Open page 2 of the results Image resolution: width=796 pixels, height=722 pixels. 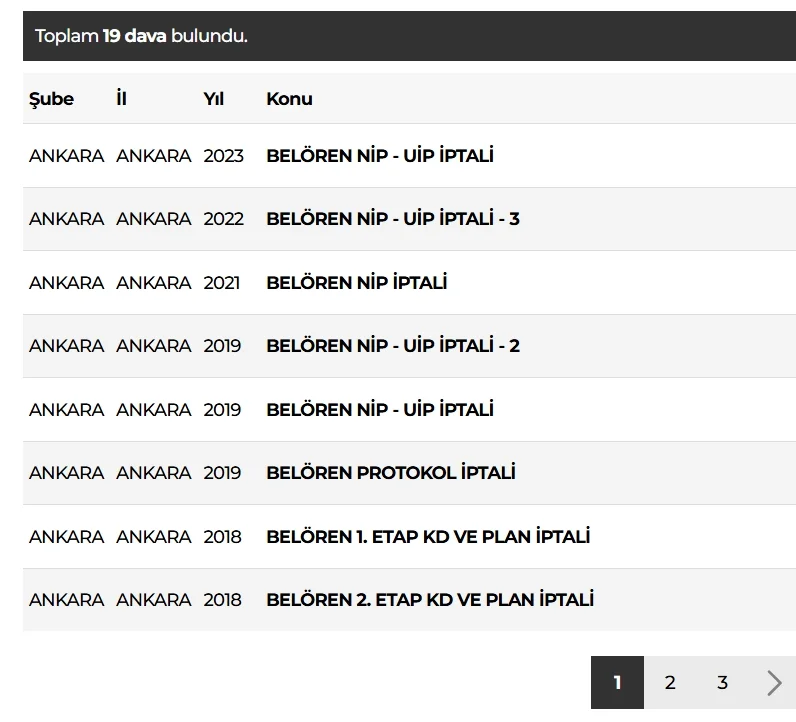coord(670,683)
